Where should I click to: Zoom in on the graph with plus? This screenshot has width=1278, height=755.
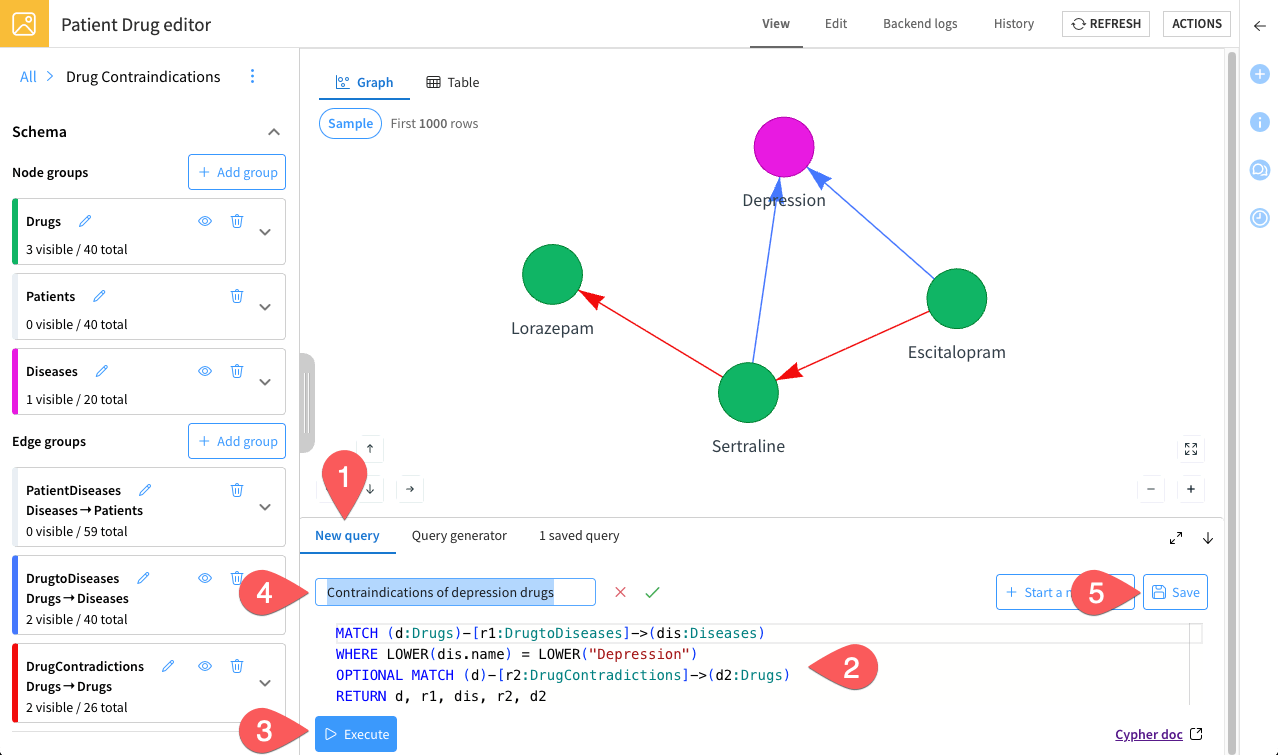[1191, 489]
